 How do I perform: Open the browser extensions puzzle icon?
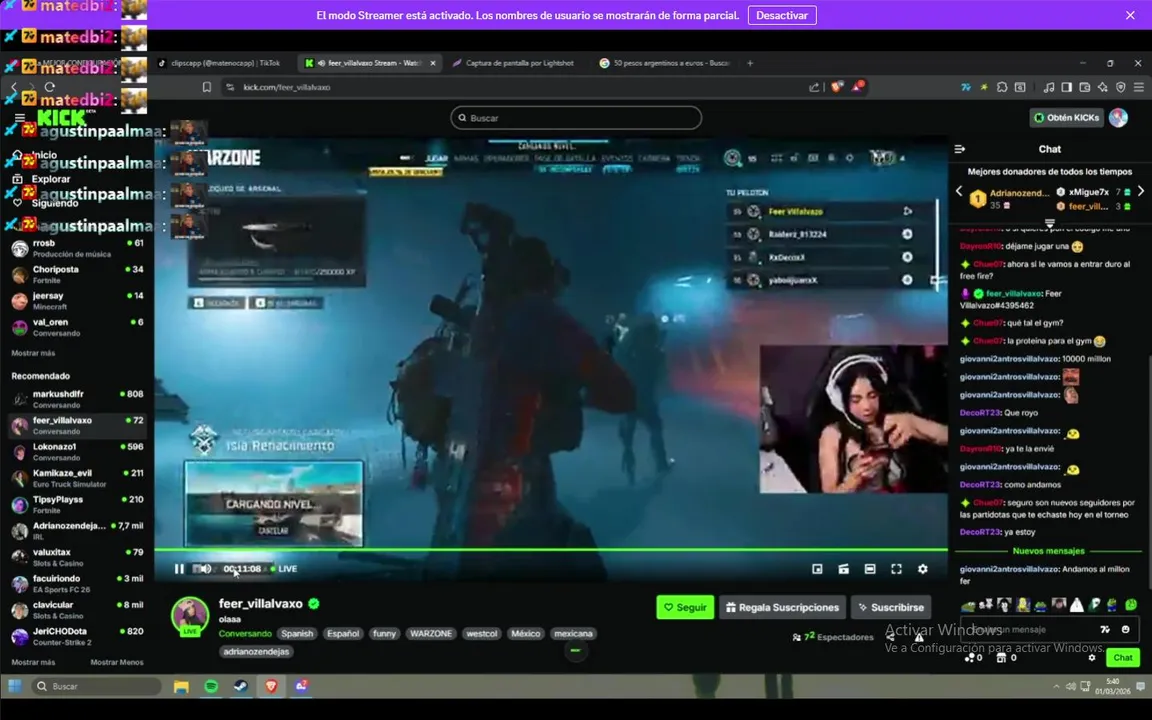pos(1002,87)
